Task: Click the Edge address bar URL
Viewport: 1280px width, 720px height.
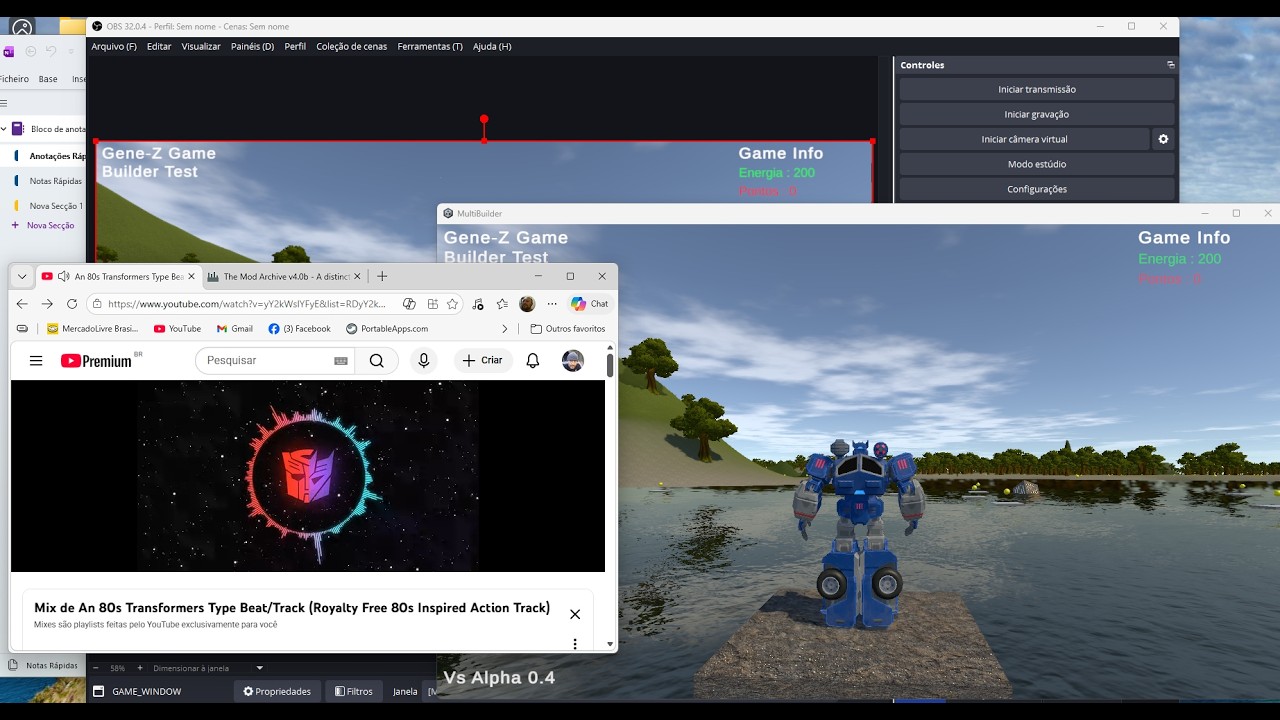Action: [x=247, y=304]
